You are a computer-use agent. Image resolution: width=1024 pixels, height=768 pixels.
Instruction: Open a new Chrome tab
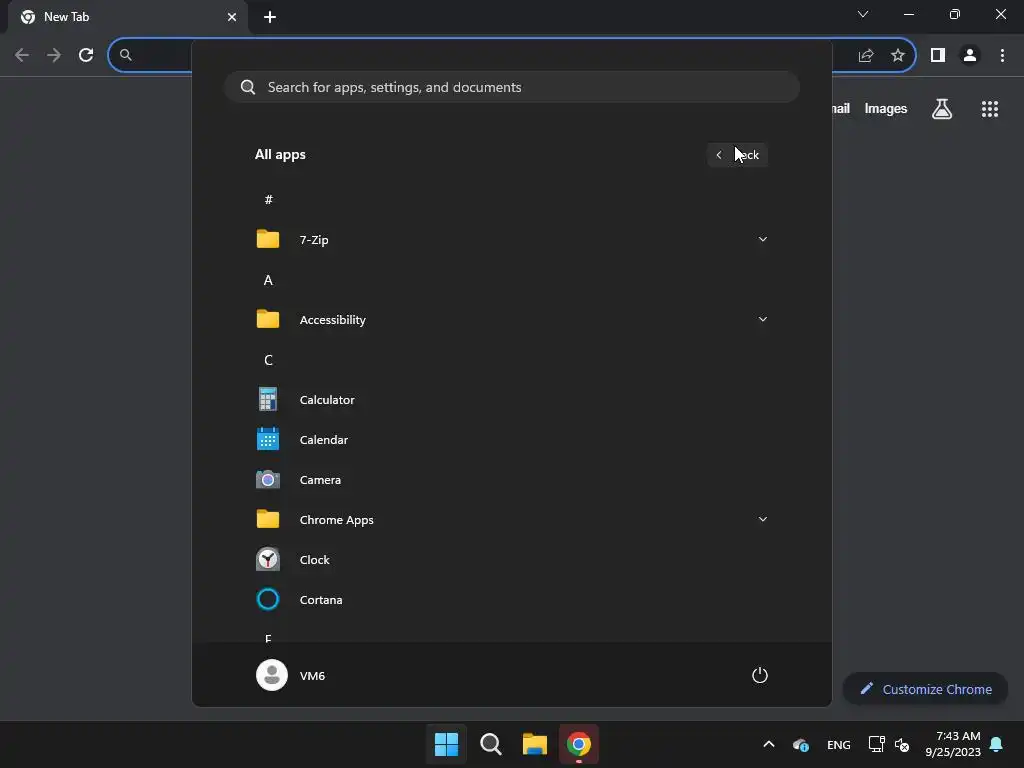pyautogui.click(x=270, y=17)
